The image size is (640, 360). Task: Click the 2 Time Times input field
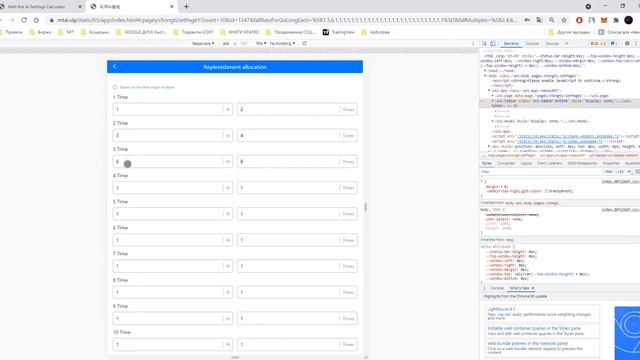tap(297, 136)
